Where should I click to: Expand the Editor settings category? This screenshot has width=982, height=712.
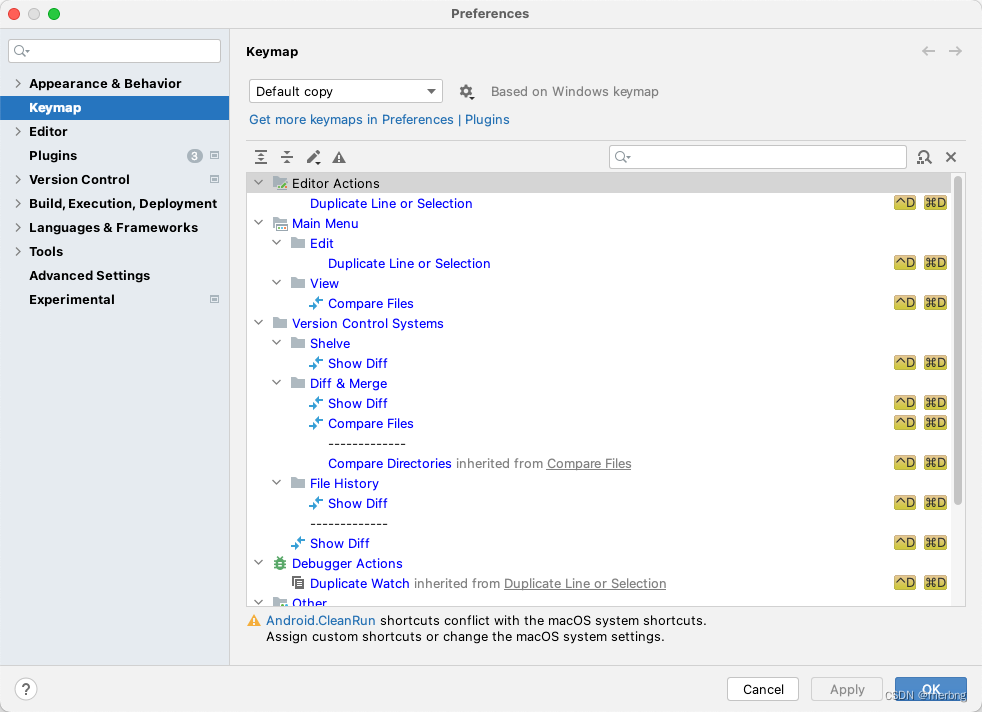click(18, 132)
